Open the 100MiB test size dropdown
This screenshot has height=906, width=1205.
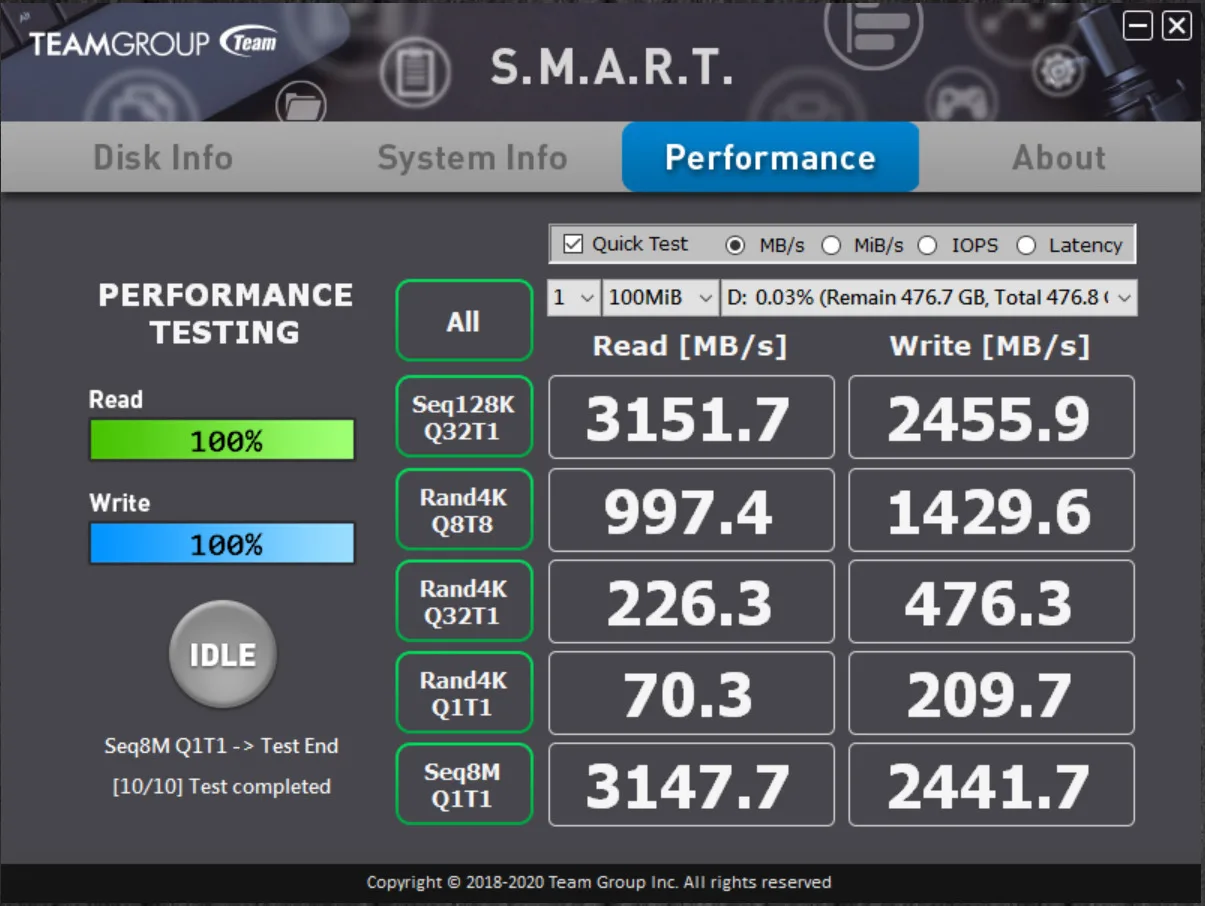[660, 297]
